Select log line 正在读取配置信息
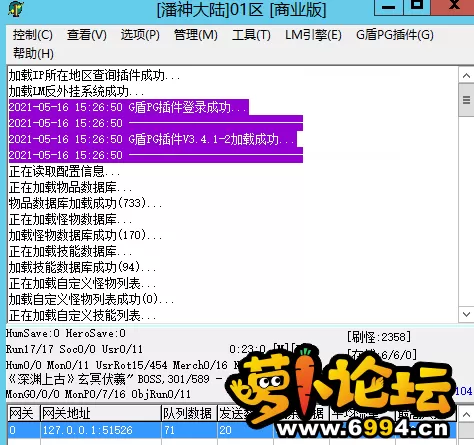Viewport: 474px width, 445px height. click(64, 171)
